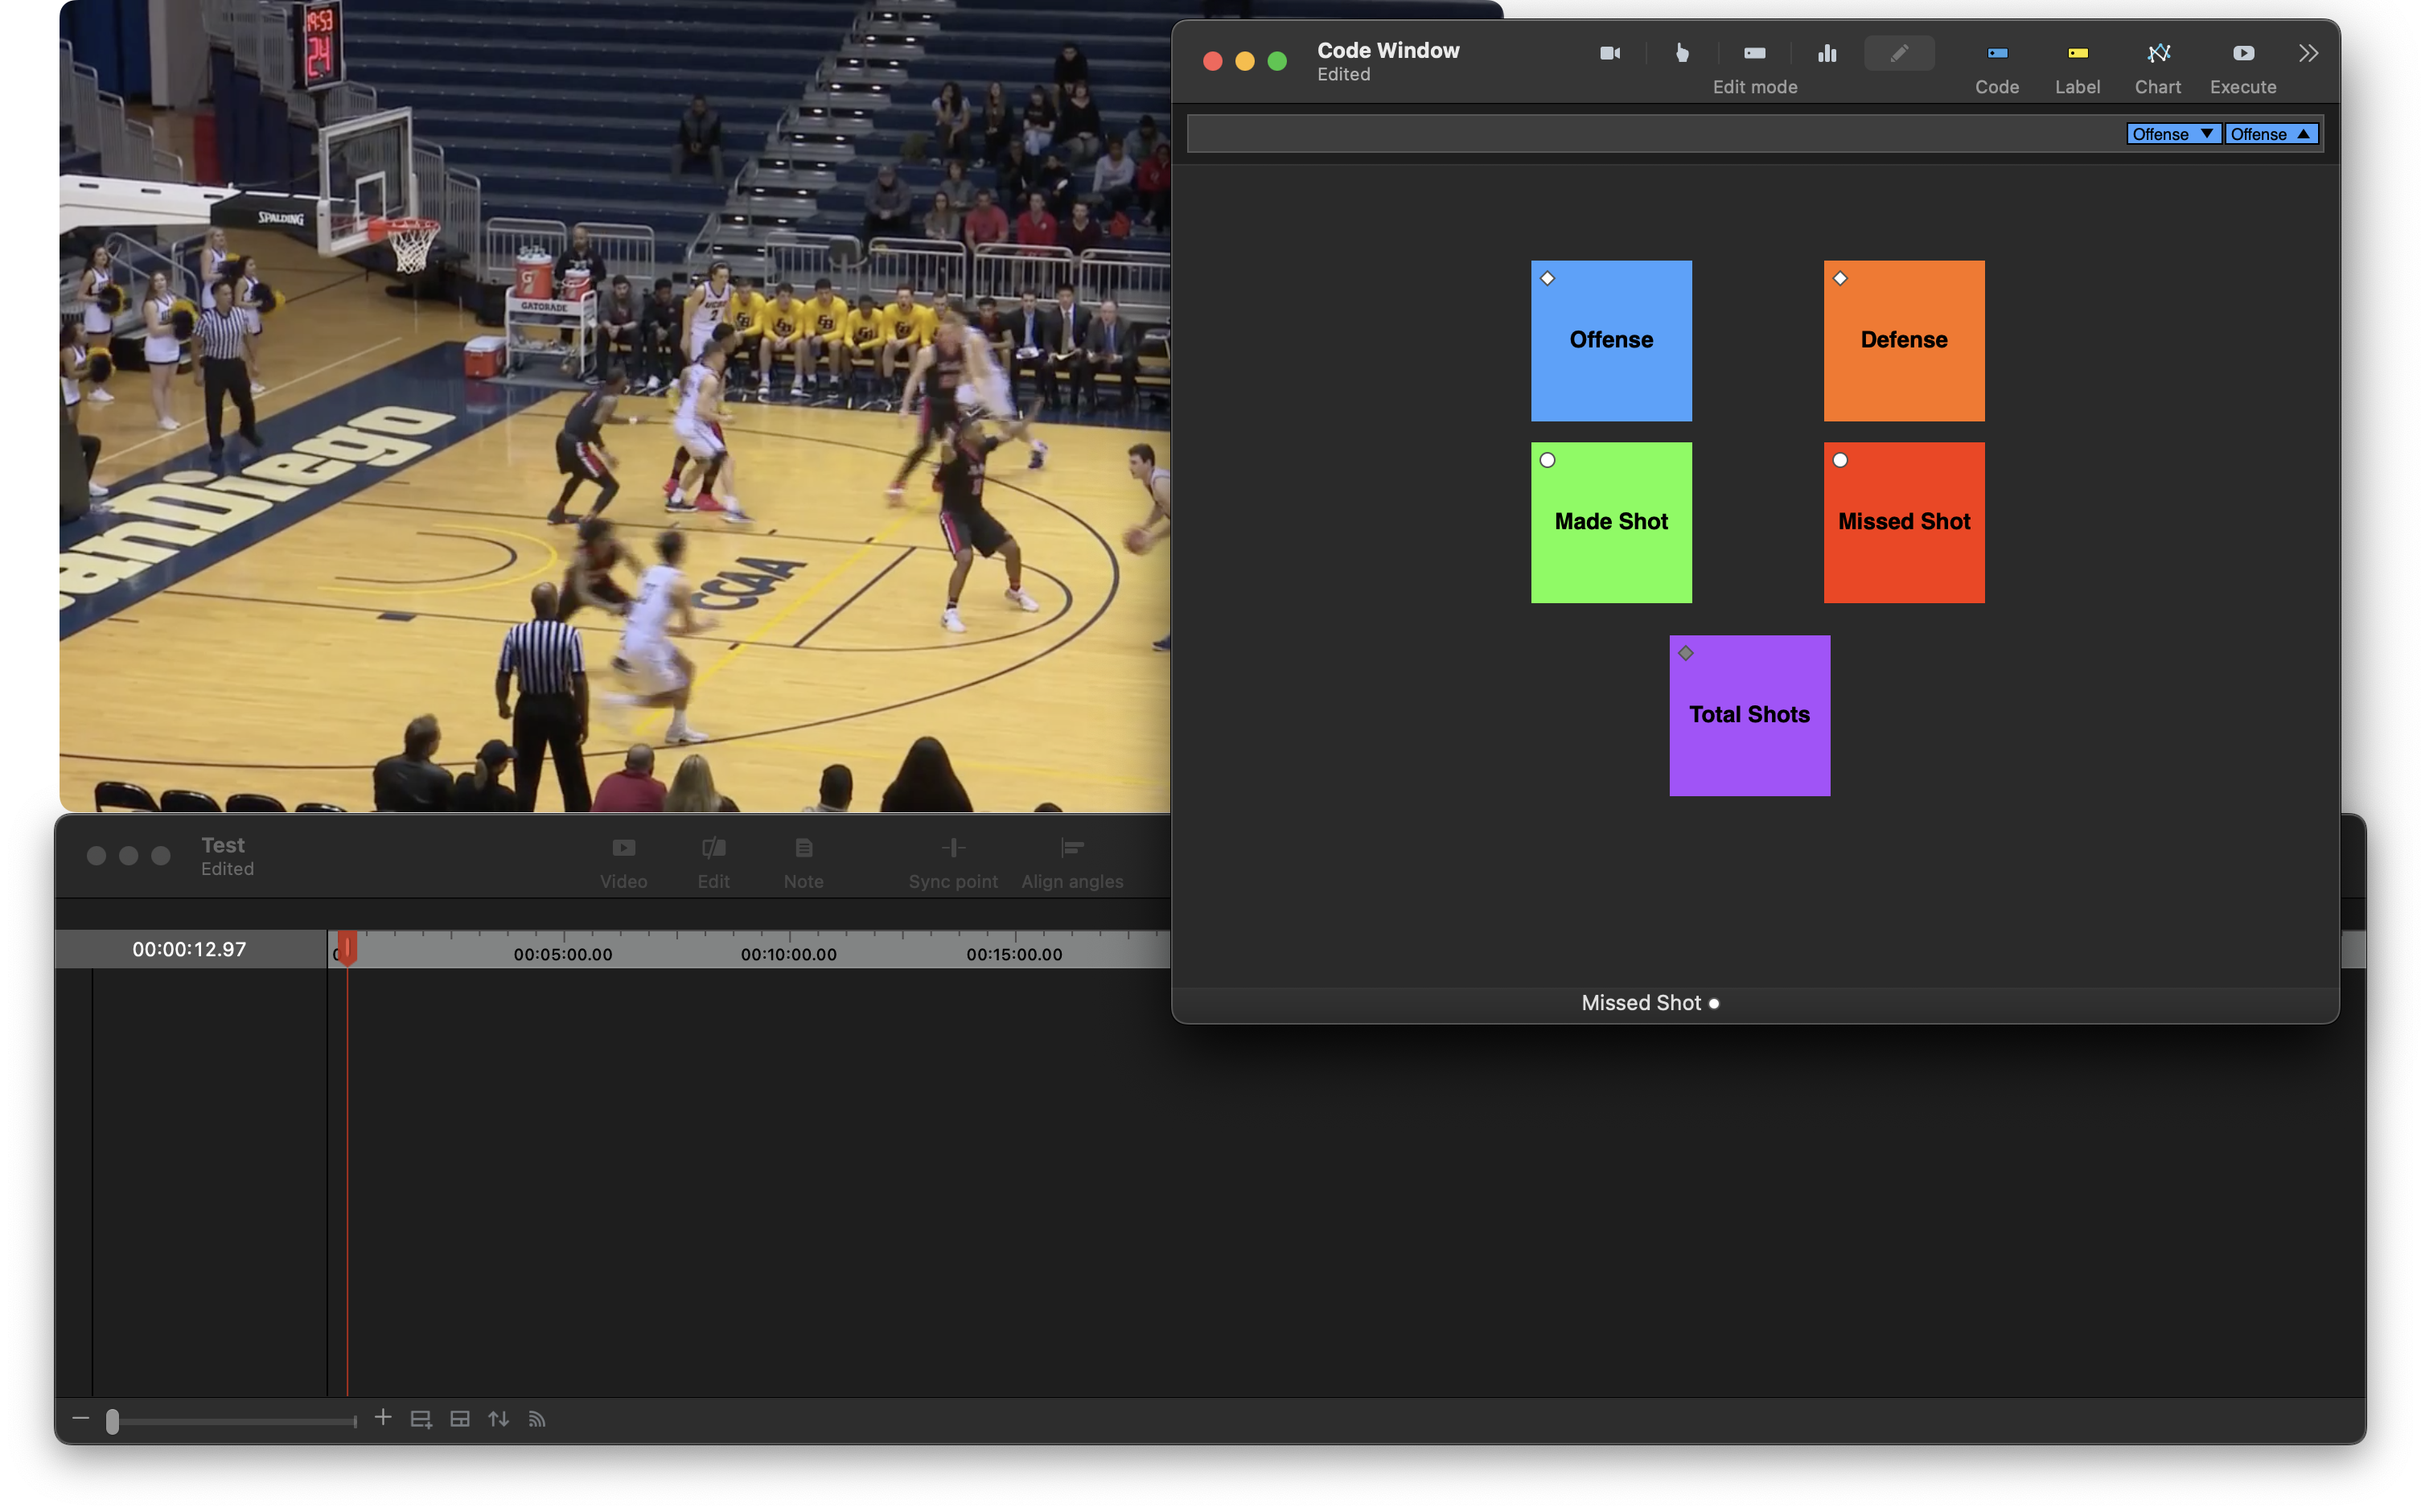
Task: Add a new Label button
Action: 2077,68
